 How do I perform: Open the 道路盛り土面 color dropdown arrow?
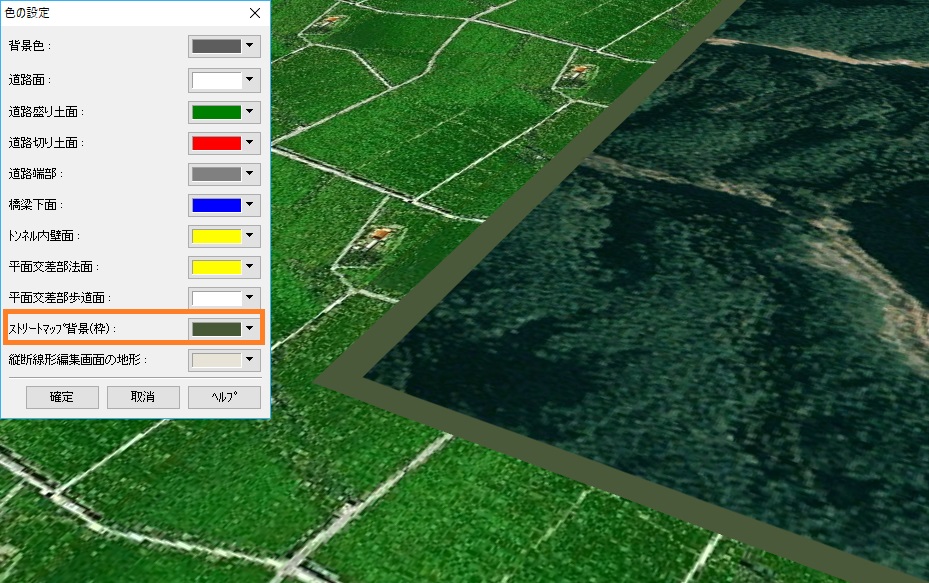point(250,111)
